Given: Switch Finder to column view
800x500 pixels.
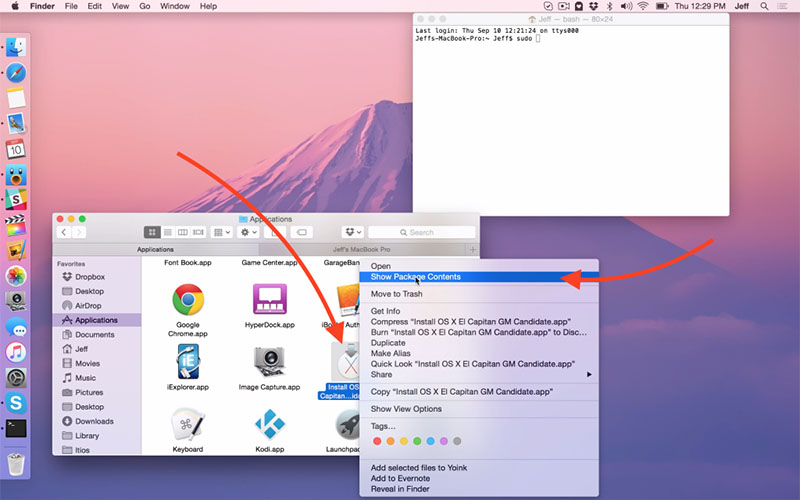Looking at the screenshot, I should tap(183, 232).
